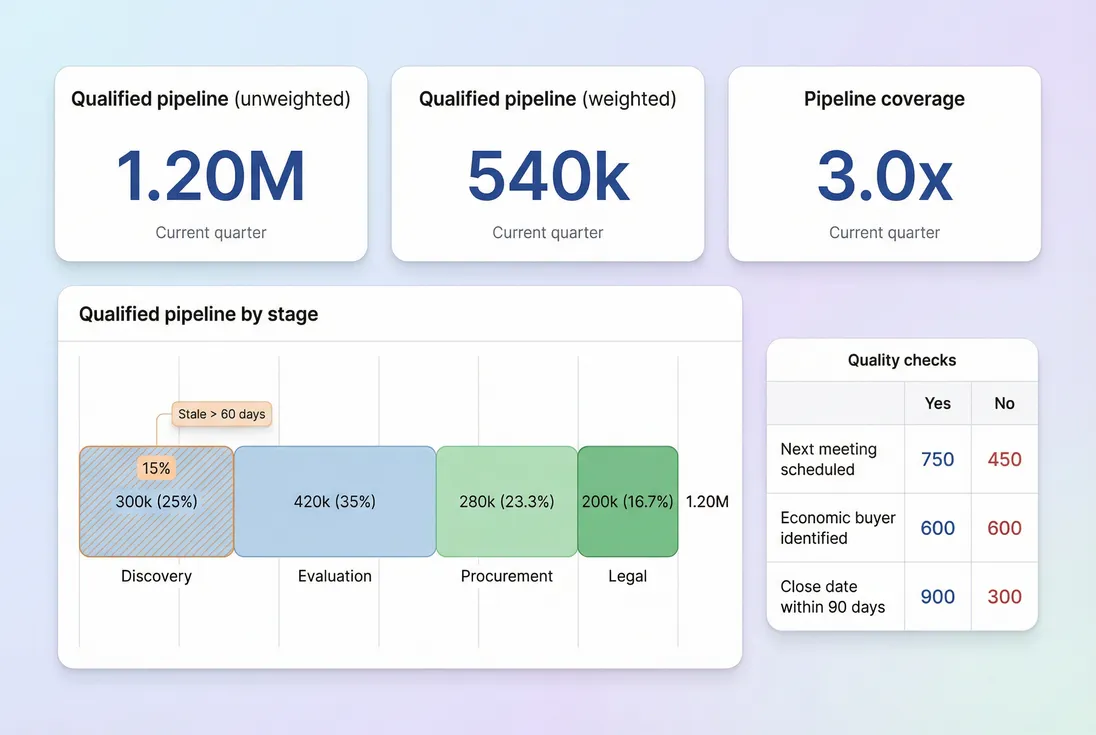Click the 750 Yes value for next meetings
The height and width of the screenshot is (735, 1096).
tap(937, 459)
